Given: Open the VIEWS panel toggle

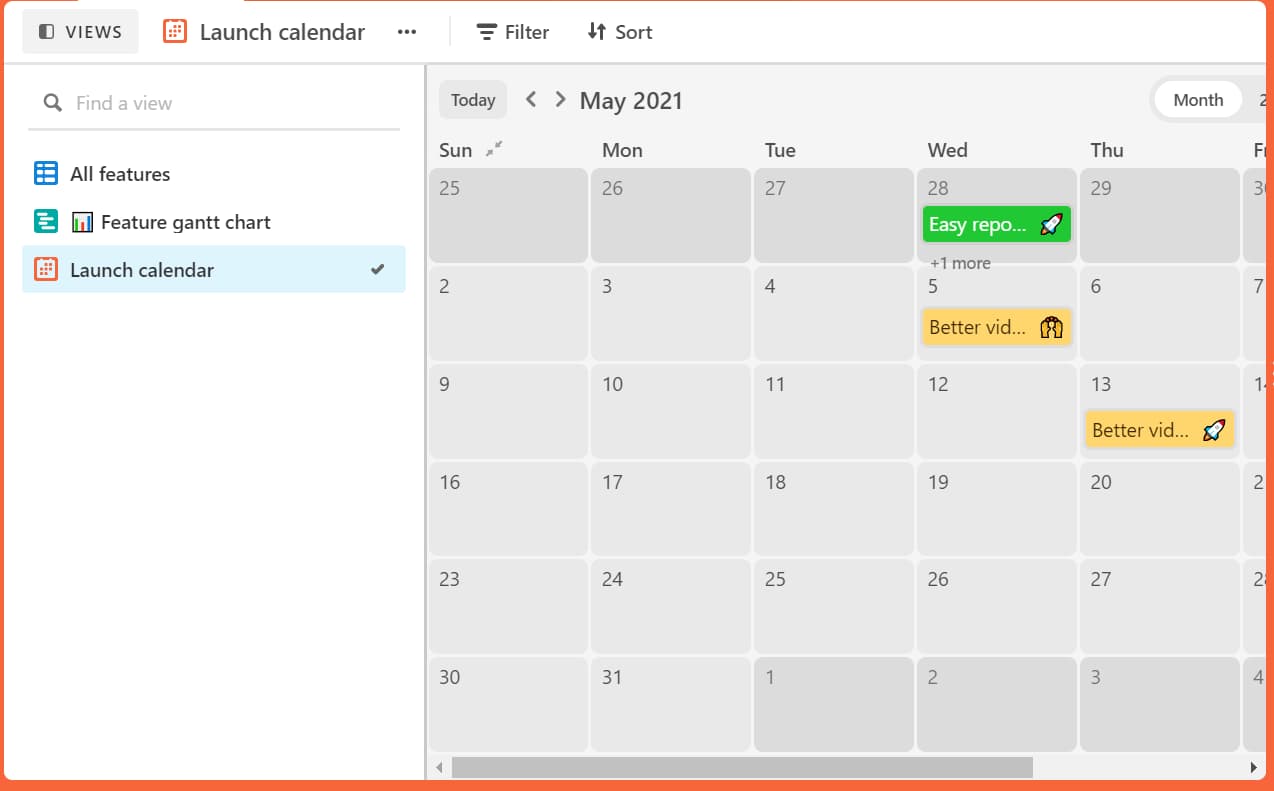Looking at the screenshot, I should (79, 31).
